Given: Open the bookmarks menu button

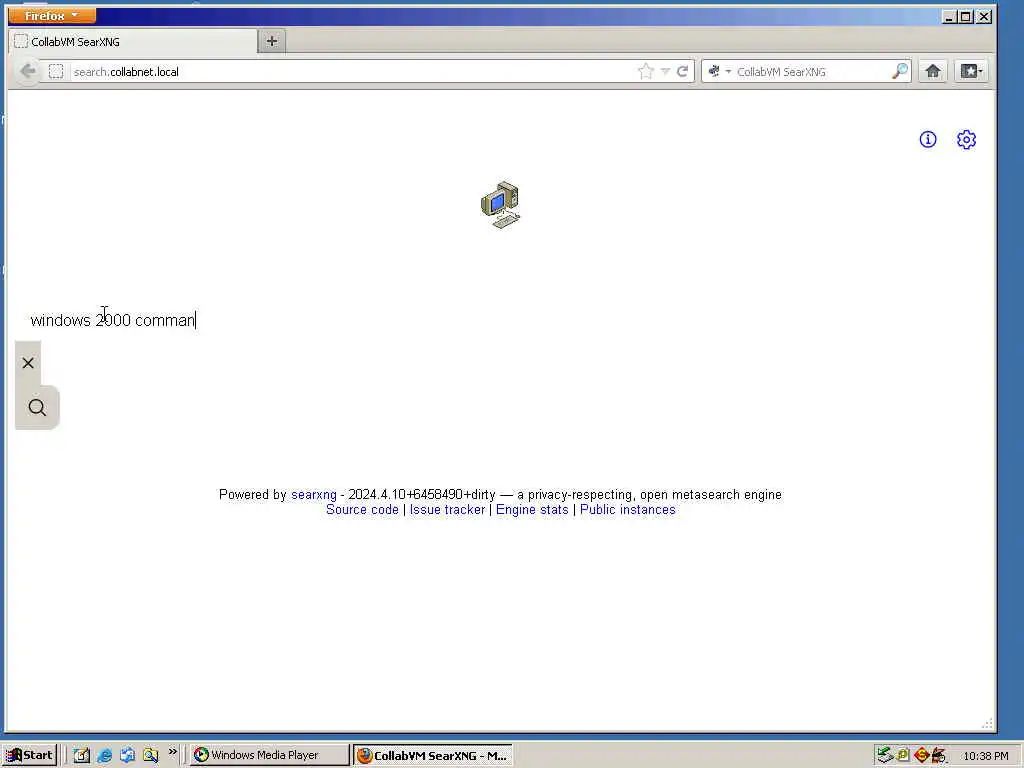Looking at the screenshot, I should click(971, 71).
